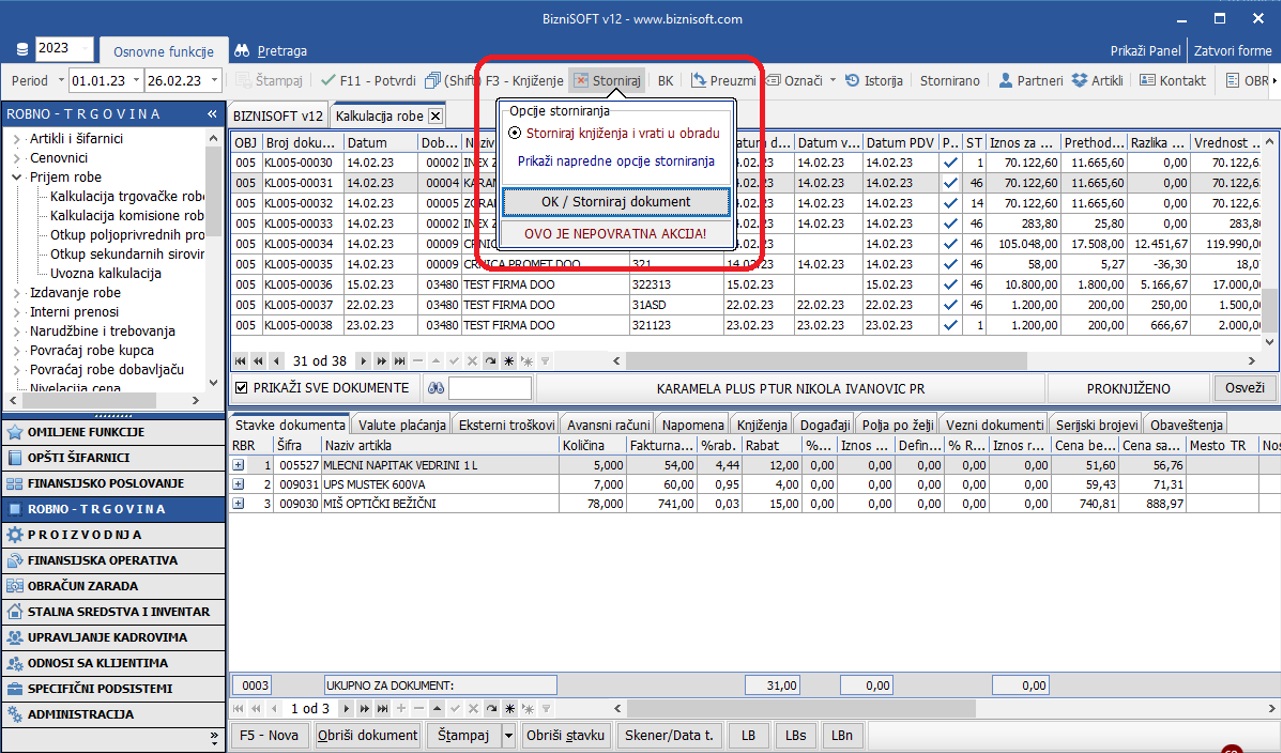Open Istorija from the toolbar
The width and height of the screenshot is (1281, 753).
pos(874,81)
